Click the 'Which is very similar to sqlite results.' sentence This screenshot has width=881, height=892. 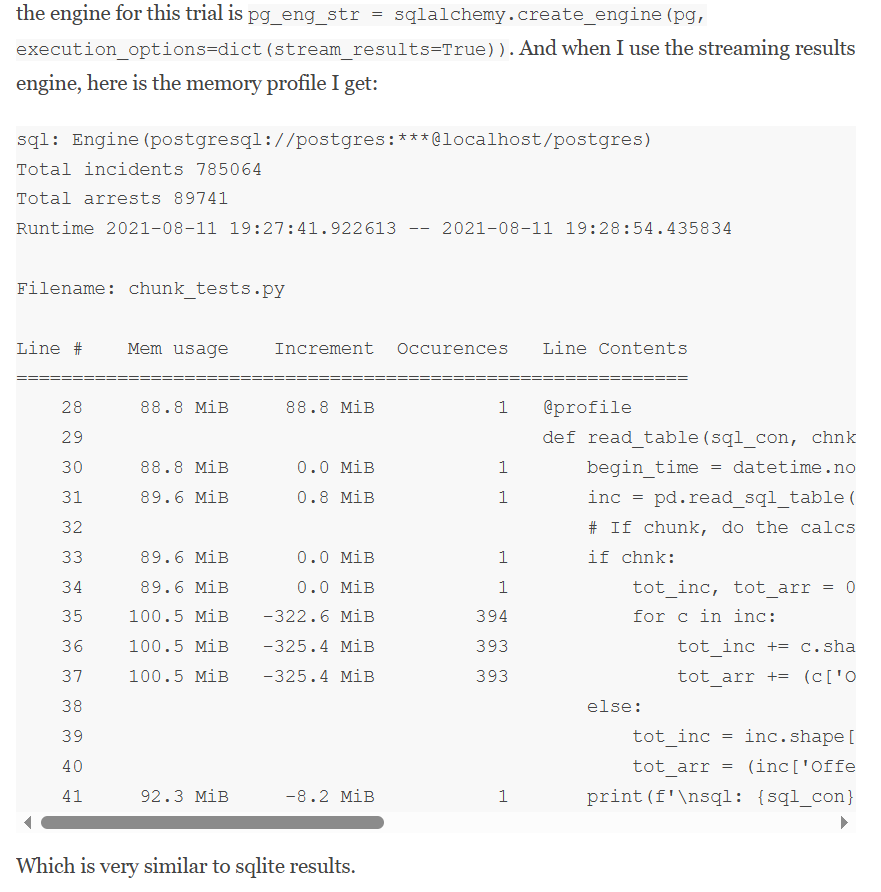coord(186,866)
